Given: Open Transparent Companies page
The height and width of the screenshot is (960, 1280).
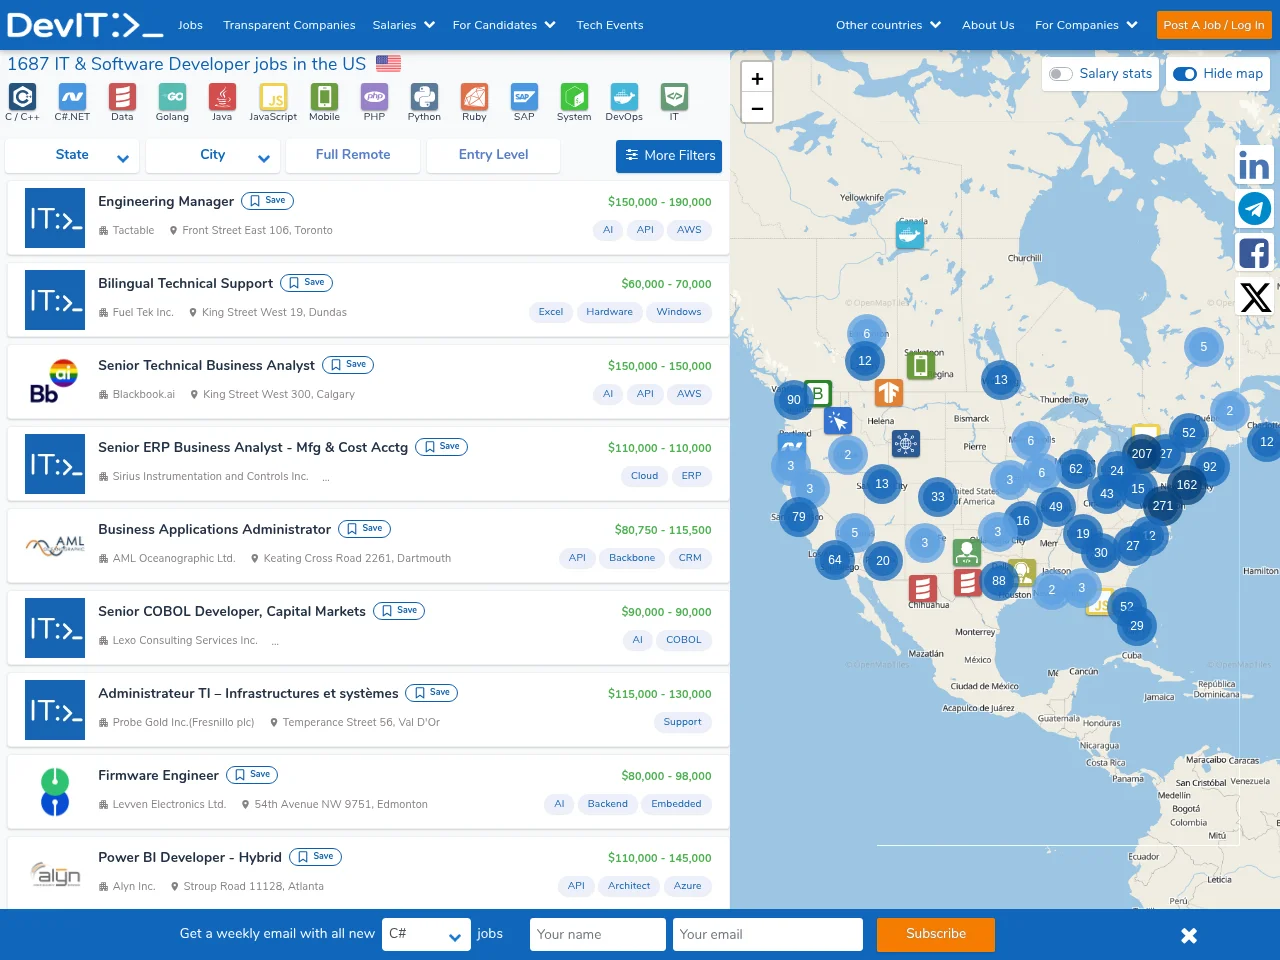Looking at the screenshot, I should pyautogui.click(x=289, y=25).
